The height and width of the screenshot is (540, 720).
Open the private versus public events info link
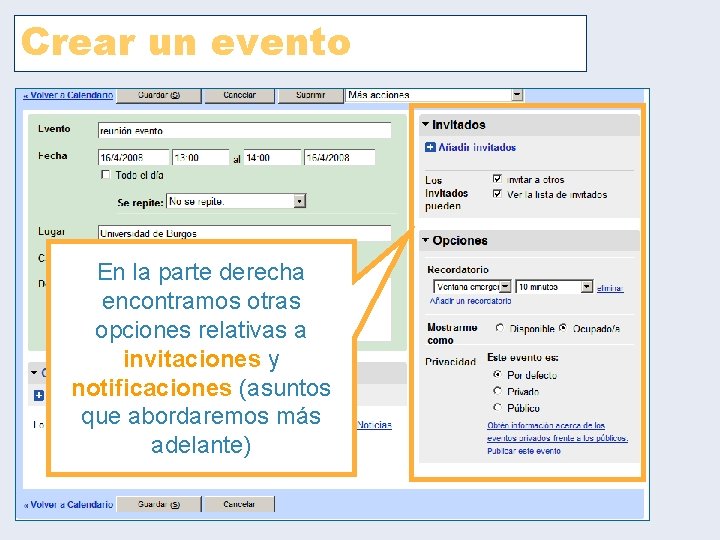[557, 432]
